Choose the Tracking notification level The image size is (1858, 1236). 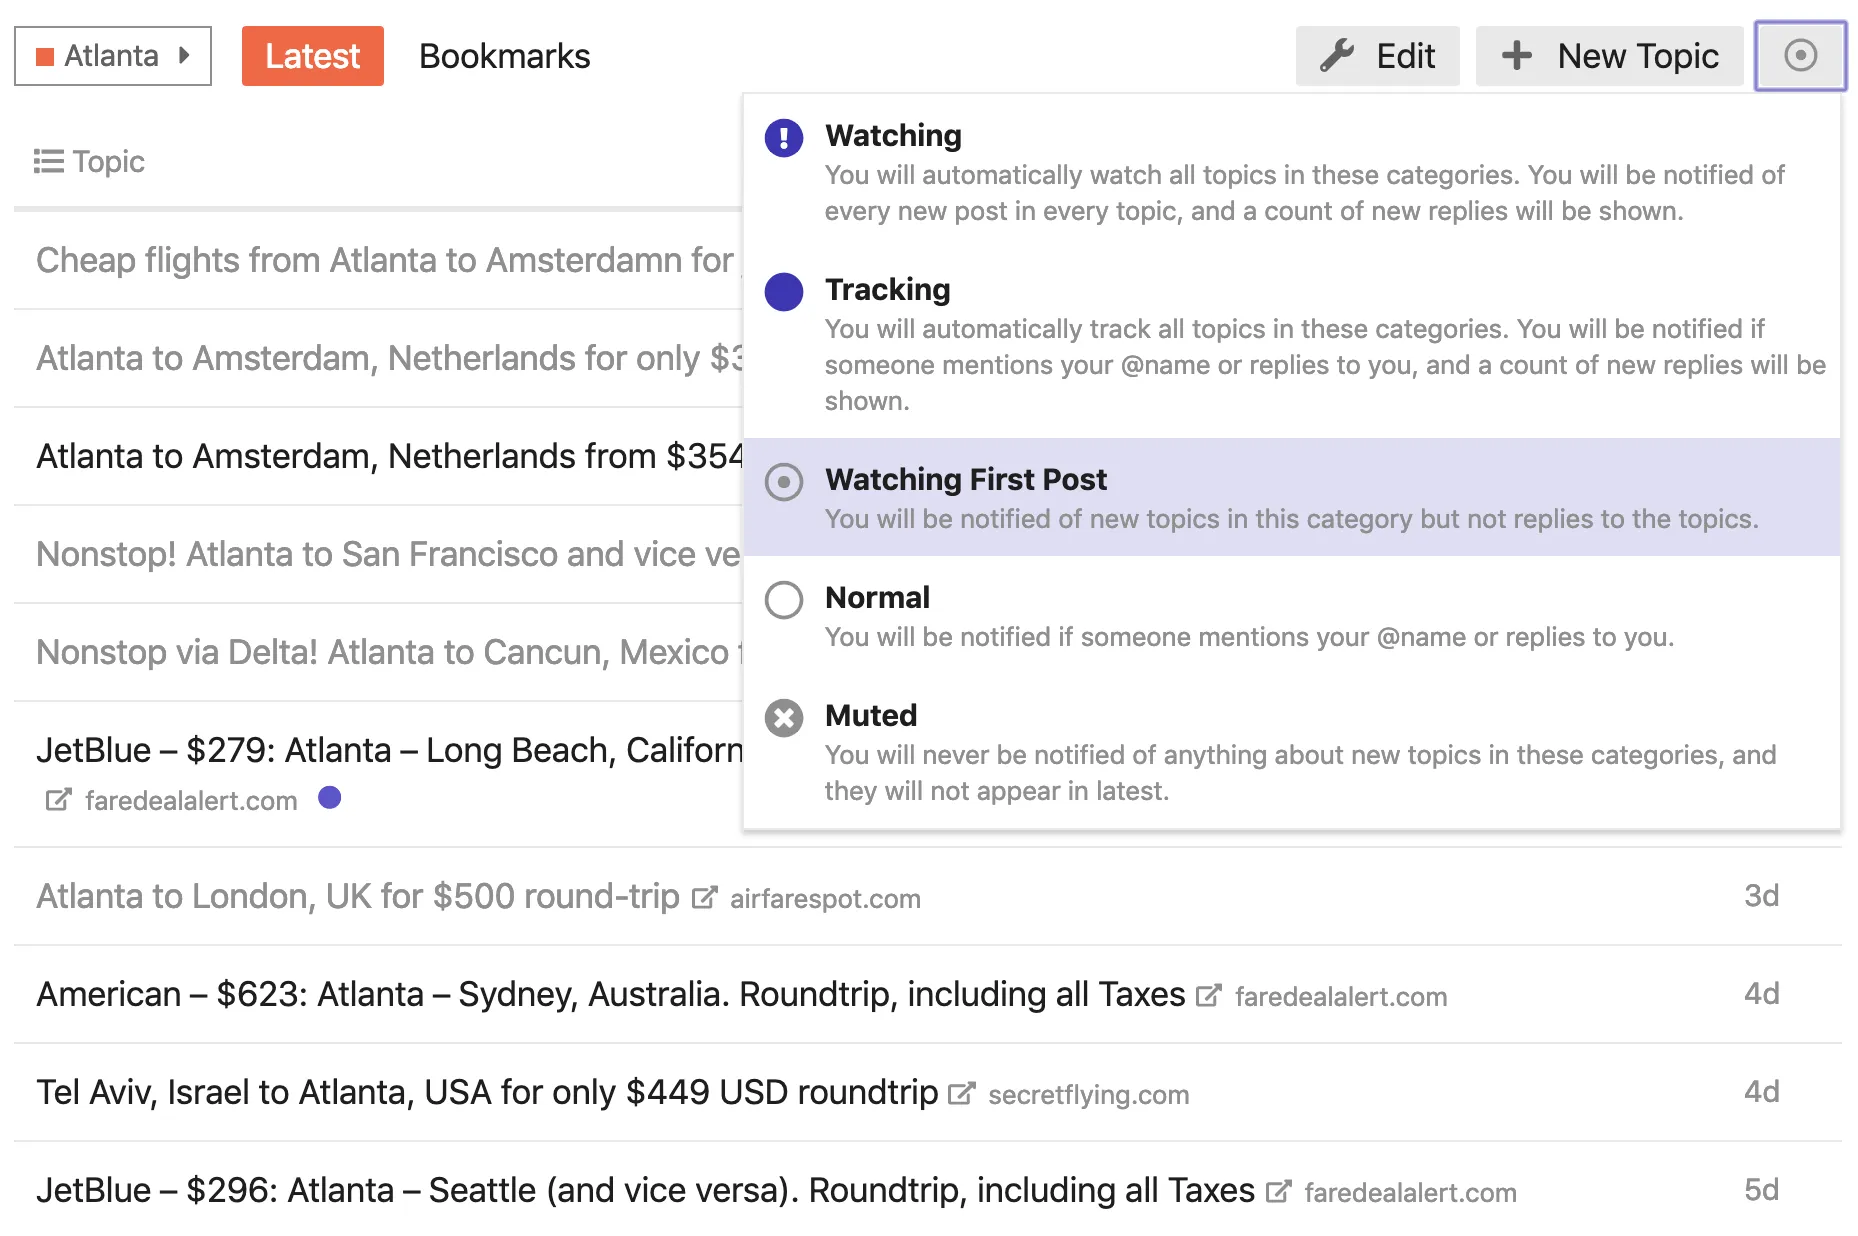[887, 290]
